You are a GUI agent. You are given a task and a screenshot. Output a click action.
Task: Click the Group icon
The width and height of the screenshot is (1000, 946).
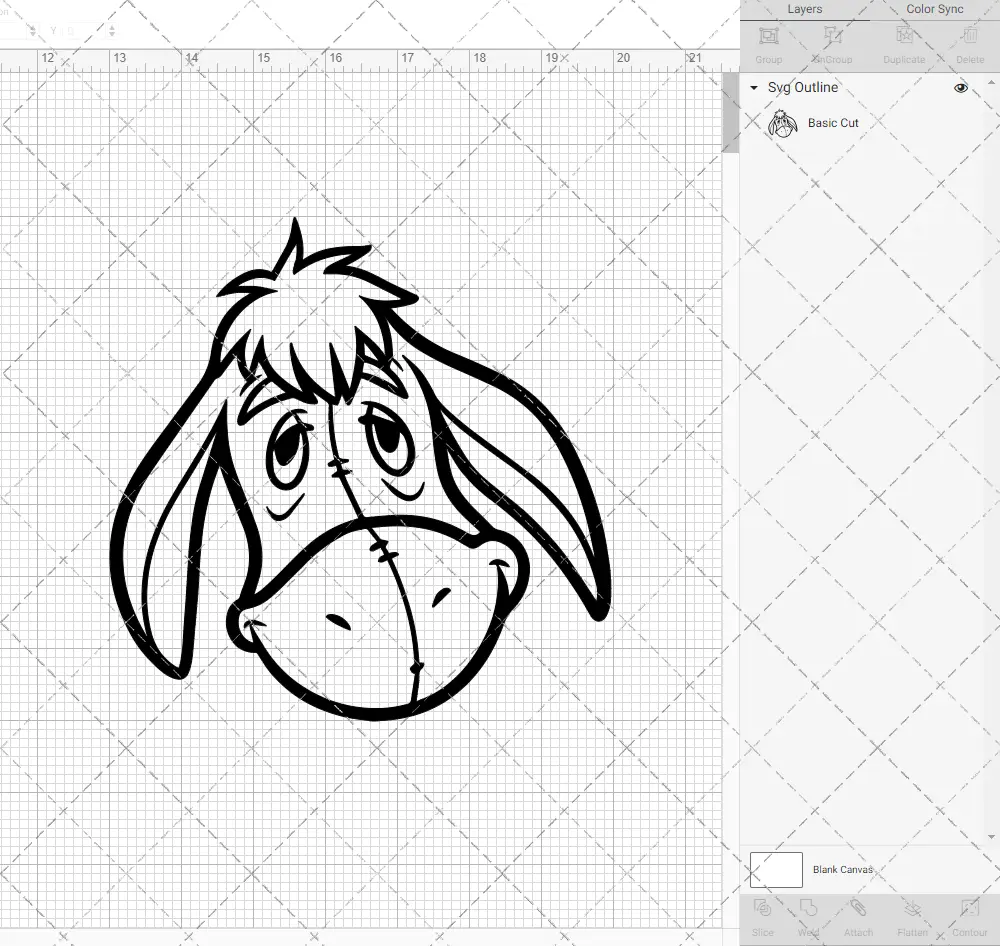pyautogui.click(x=768, y=36)
